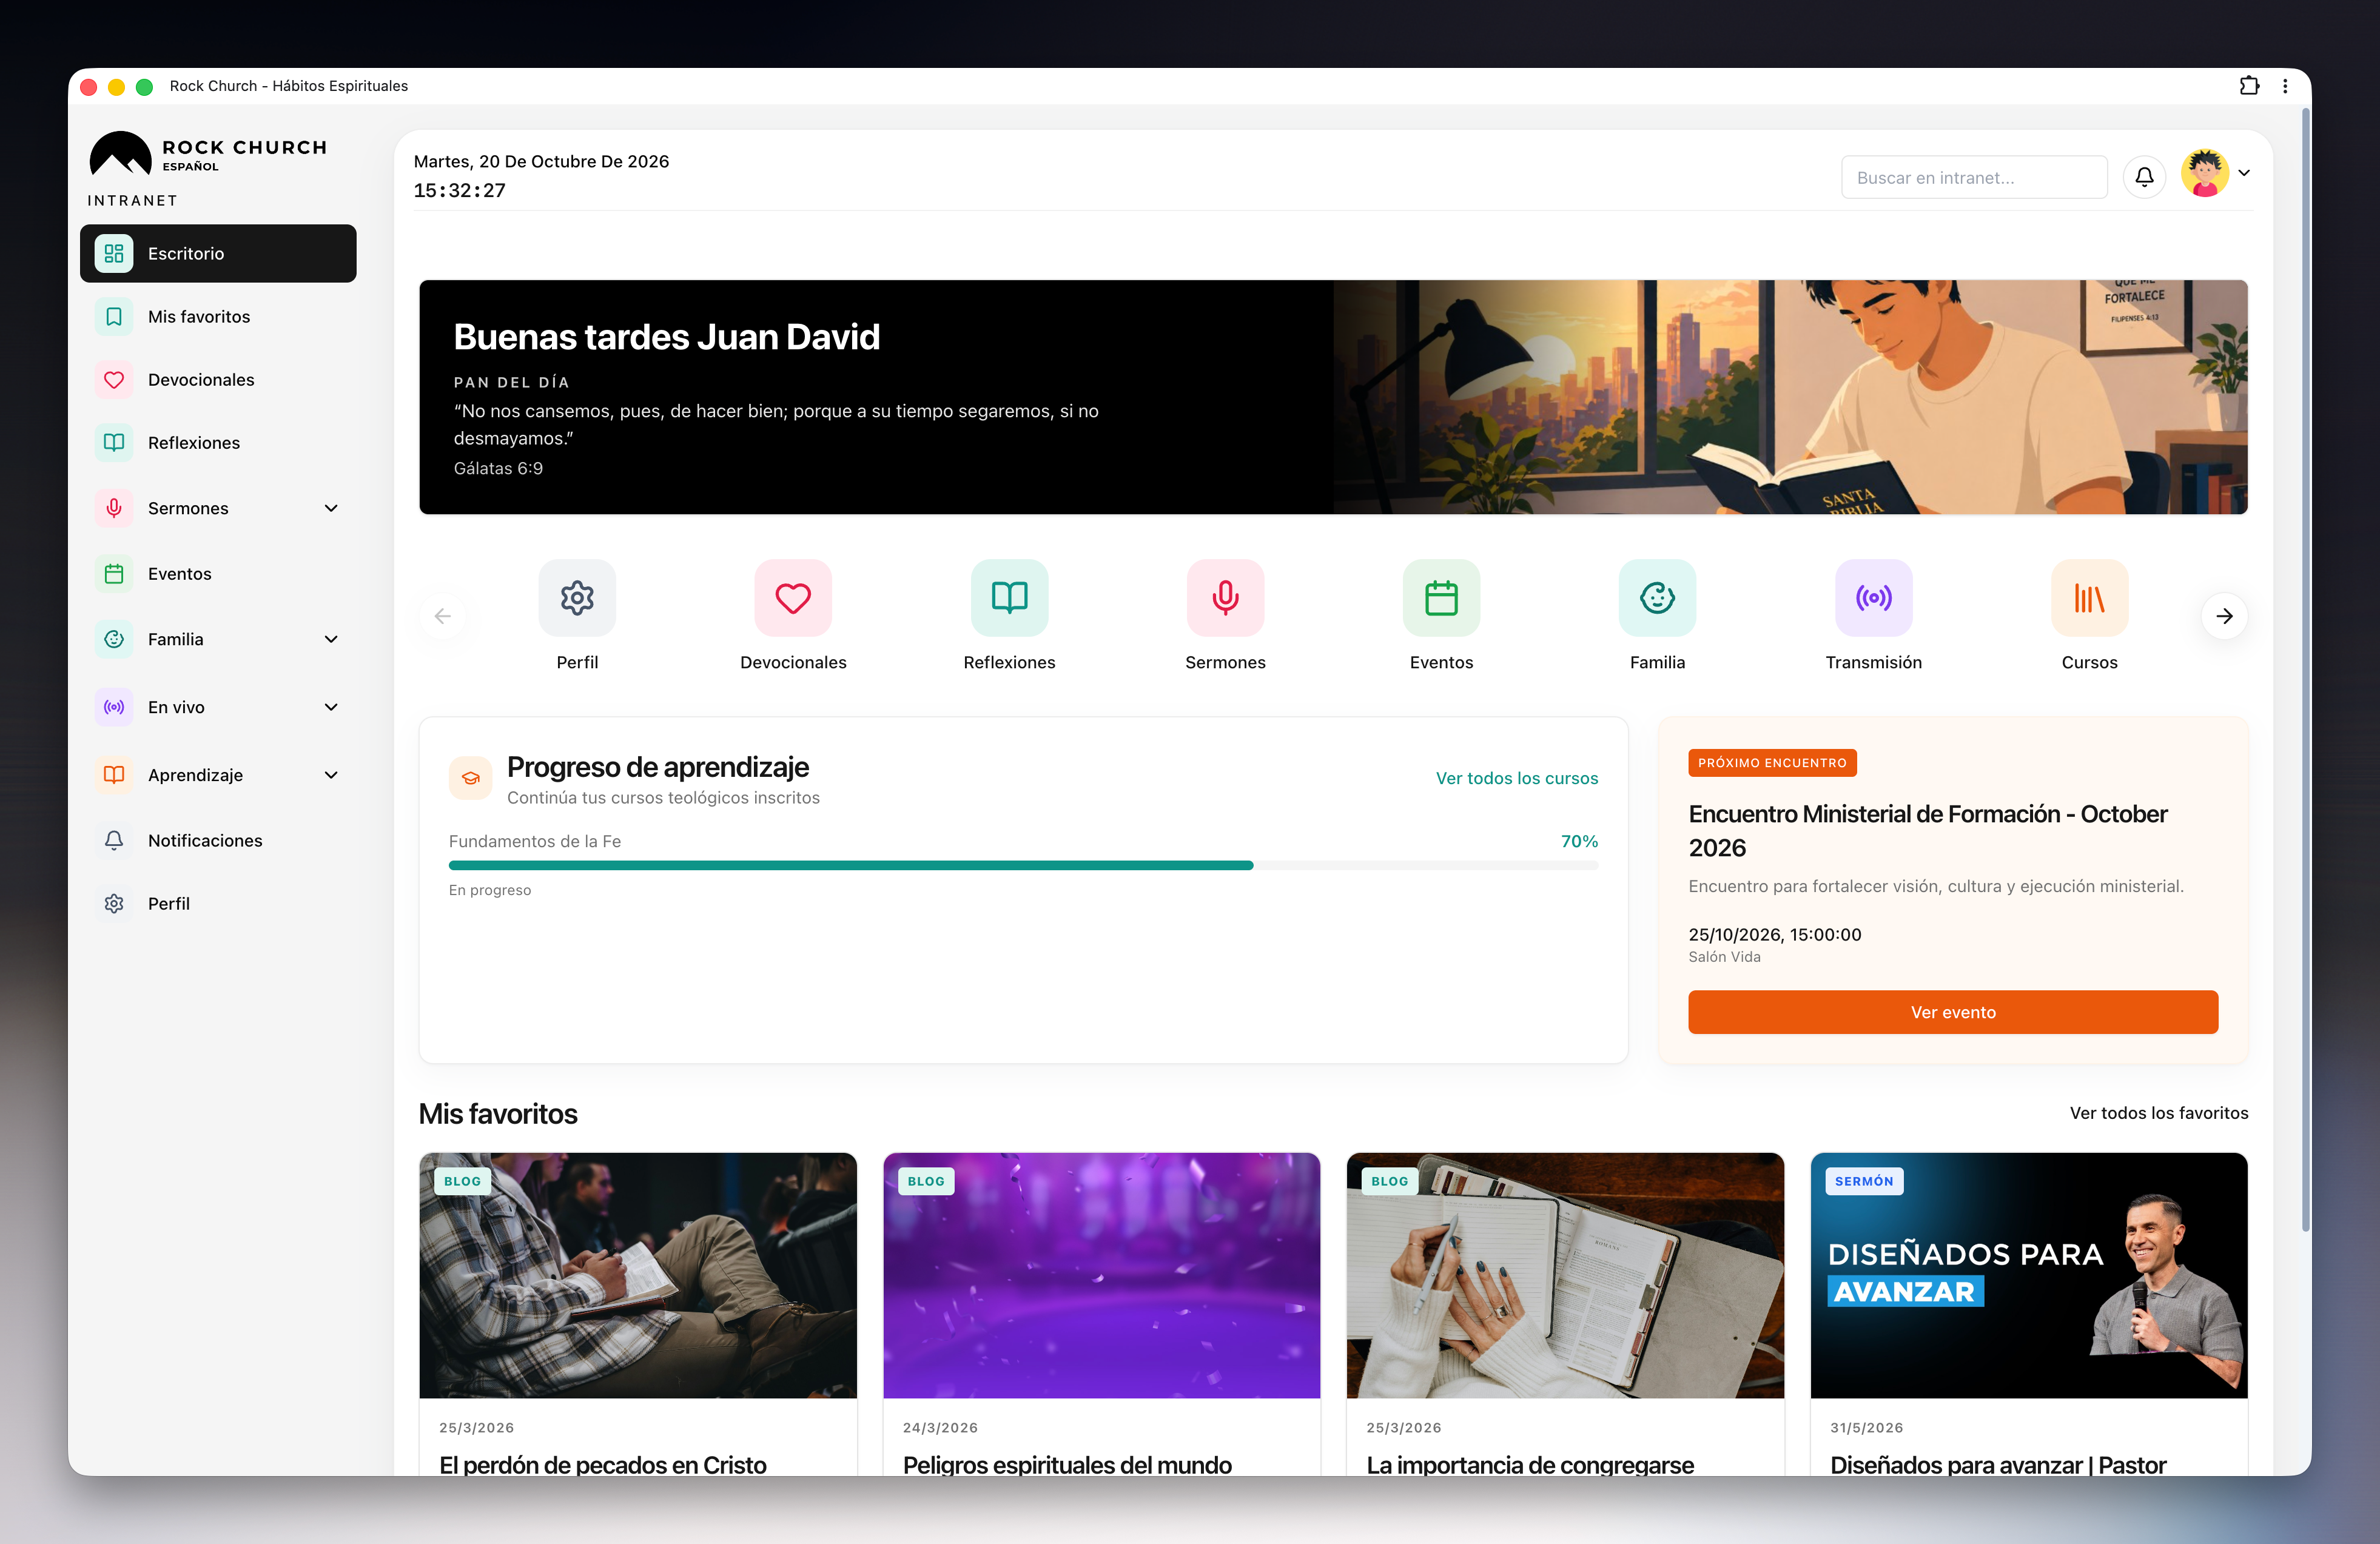The image size is (2380, 1544).
Task: Open Notificaciones from the sidebar
Action: click(218, 840)
